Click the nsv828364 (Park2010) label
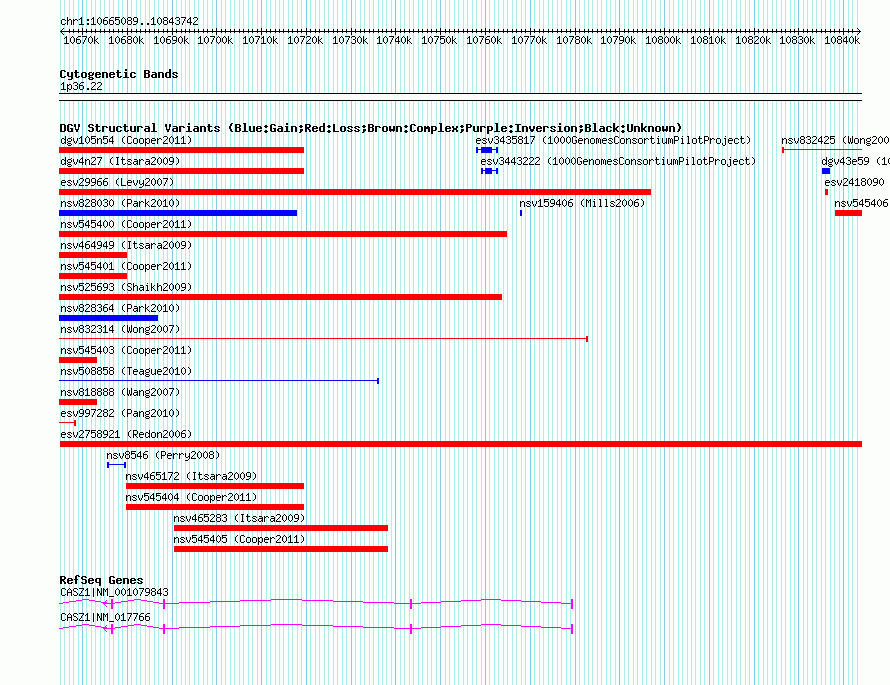 pyautogui.click(x=120, y=308)
